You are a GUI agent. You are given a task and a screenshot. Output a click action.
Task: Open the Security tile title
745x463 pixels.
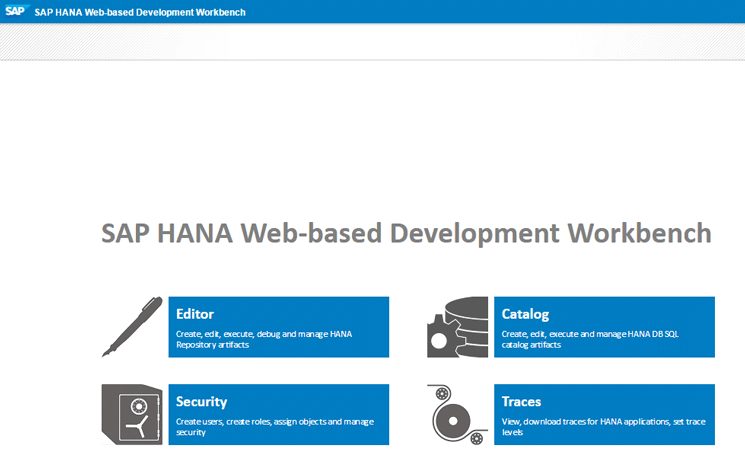coord(201,401)
